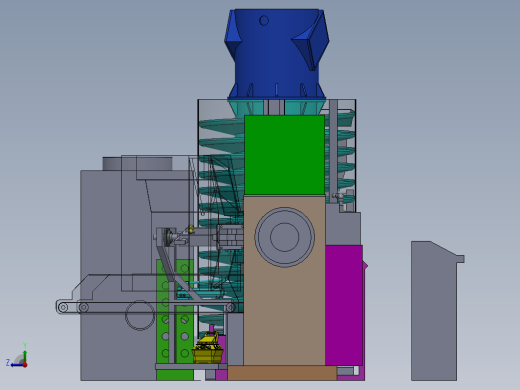Select the green rectangular panel
This screenshot has height=390, width=520.
tap(284, 155)
